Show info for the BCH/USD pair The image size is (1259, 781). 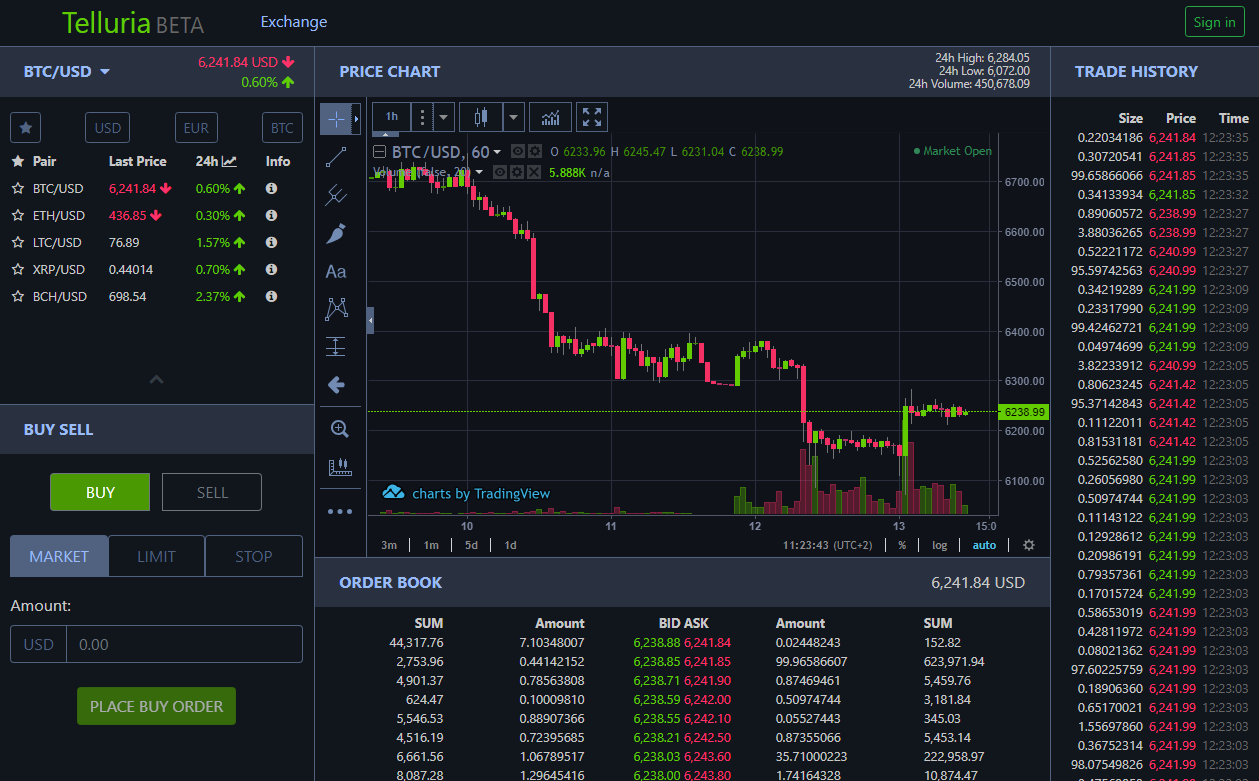(271, 296)
